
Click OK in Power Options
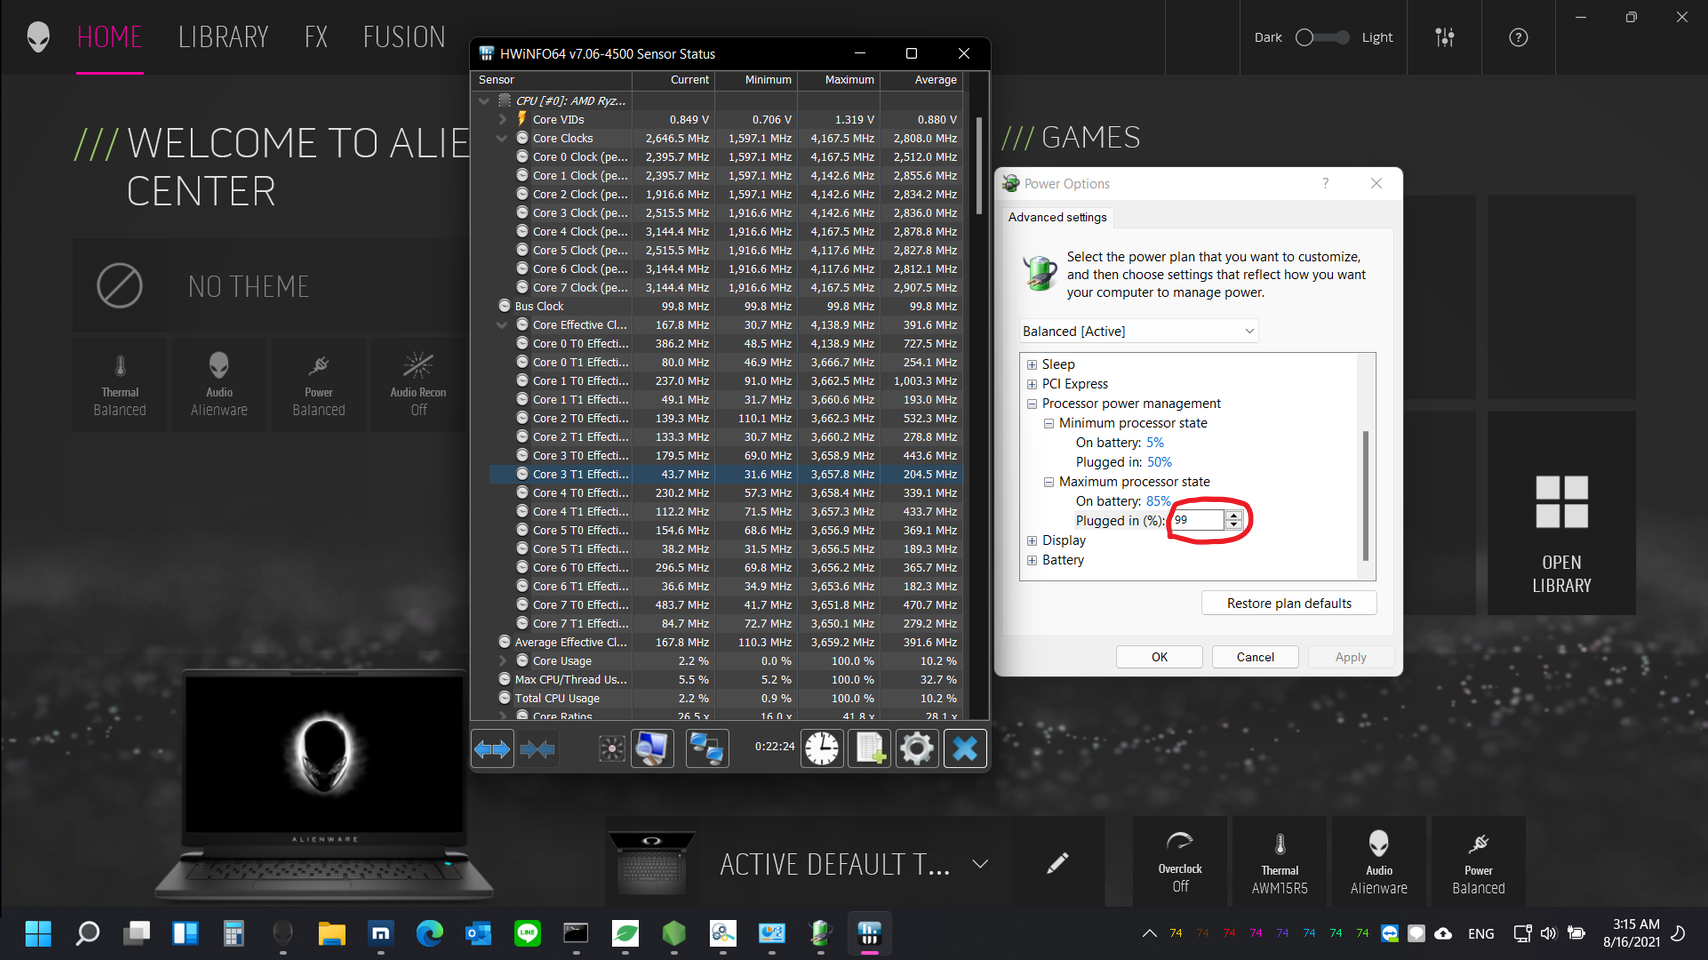tap(1159, 657)
